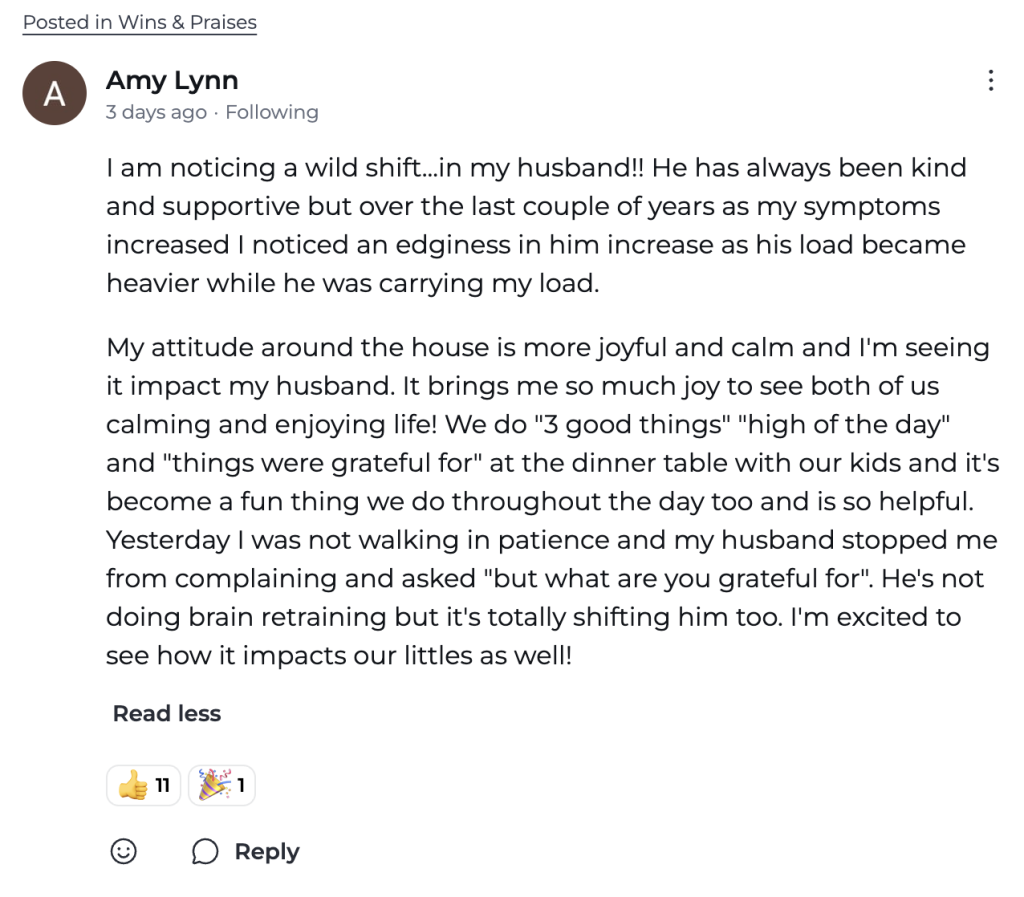
Task: Toggle the Following status for Amy Lynn
Action: tap(272, 112)
